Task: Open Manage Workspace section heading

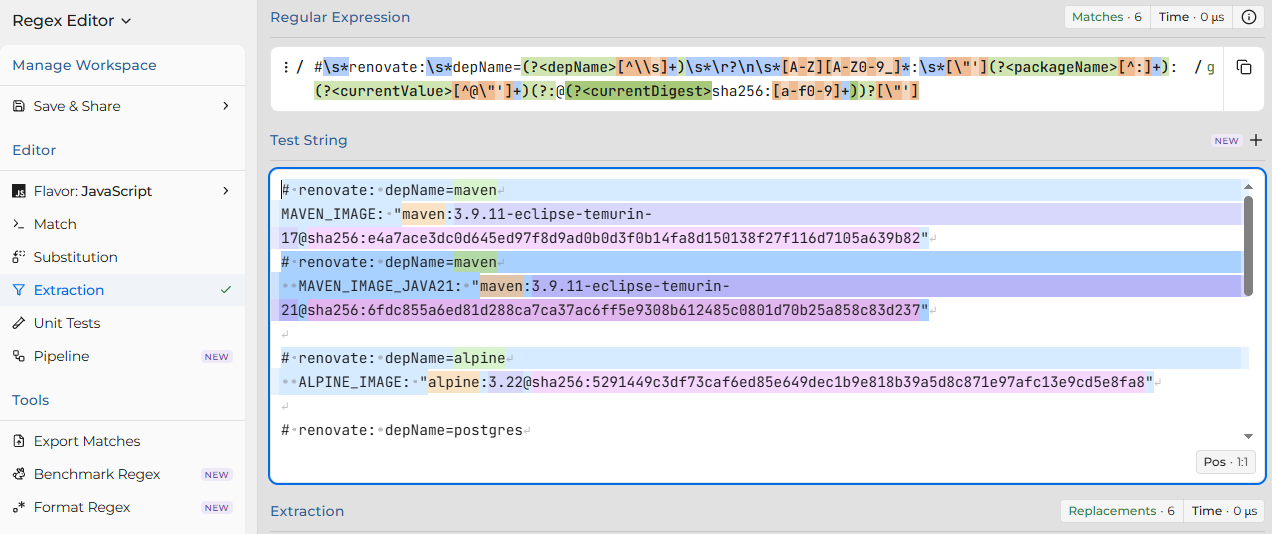Action: tap(84, 65)
